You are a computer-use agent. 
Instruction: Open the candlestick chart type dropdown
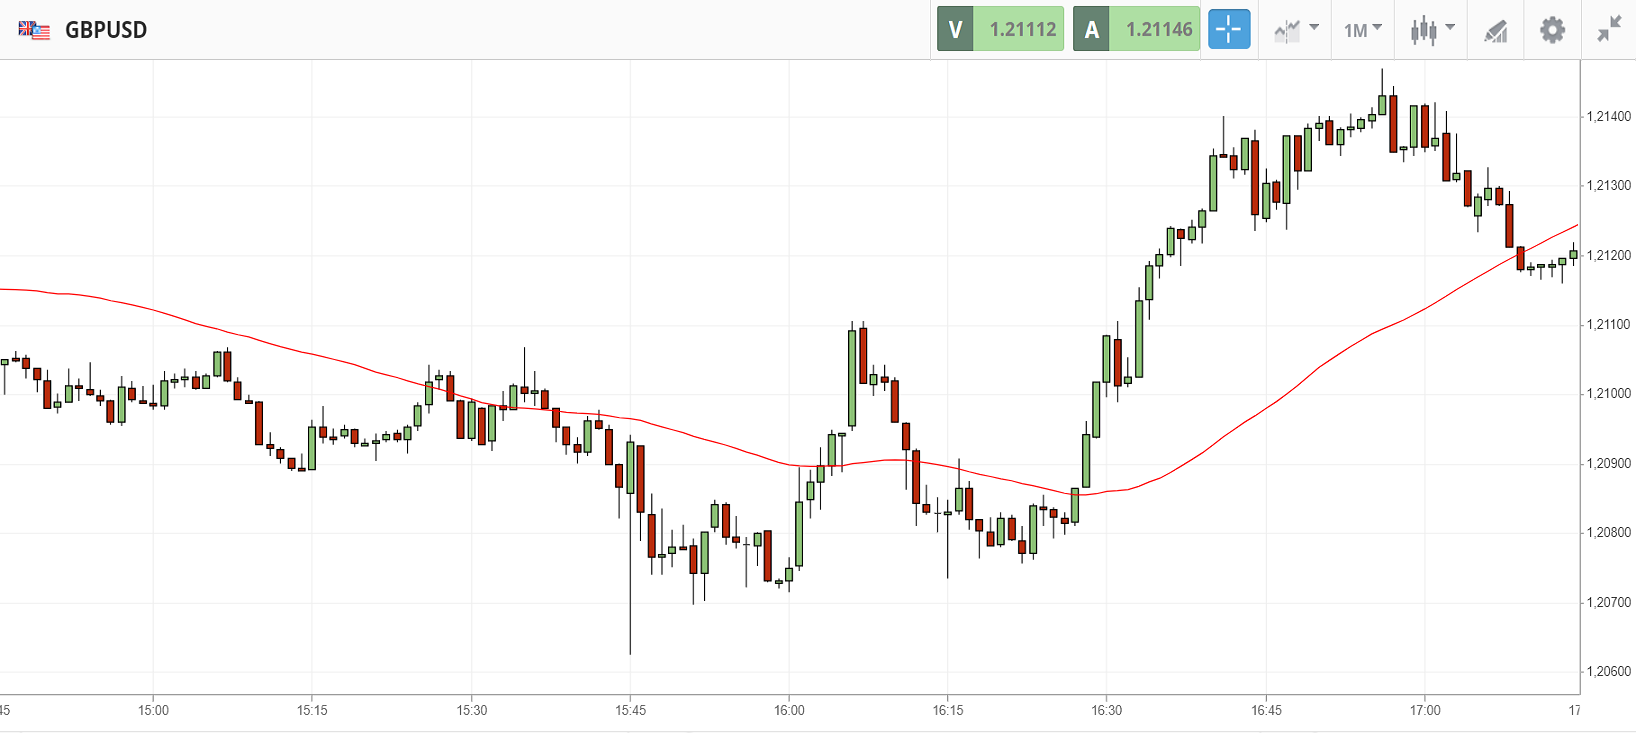click(1432, 30)
